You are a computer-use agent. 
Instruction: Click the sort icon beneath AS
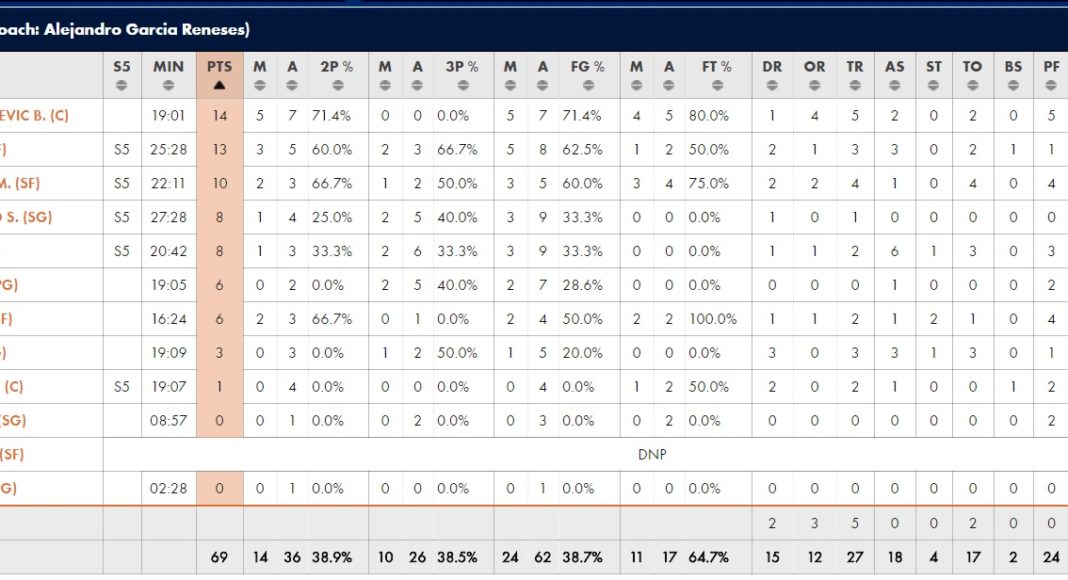pyautogui.click(x=894, y=85)
